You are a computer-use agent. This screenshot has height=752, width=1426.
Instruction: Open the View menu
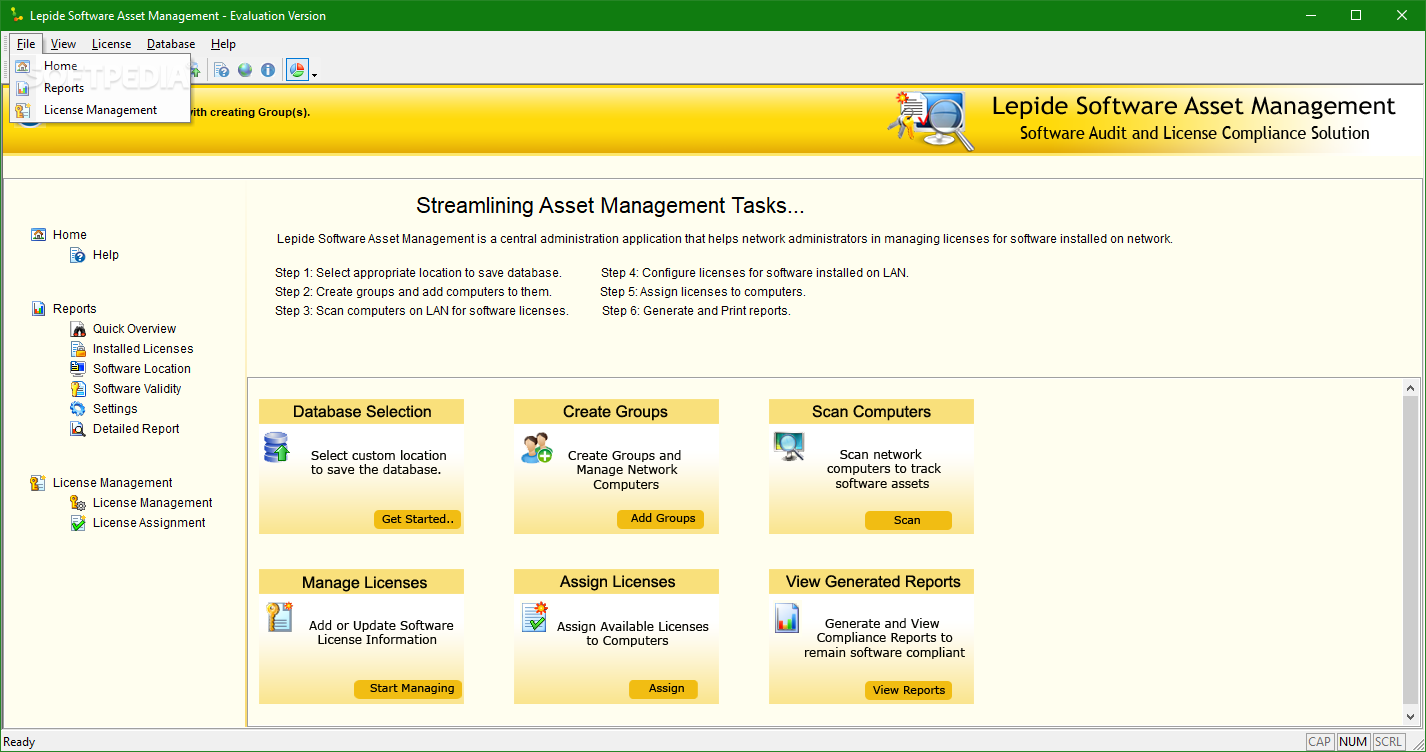click(x=63, y=44)
